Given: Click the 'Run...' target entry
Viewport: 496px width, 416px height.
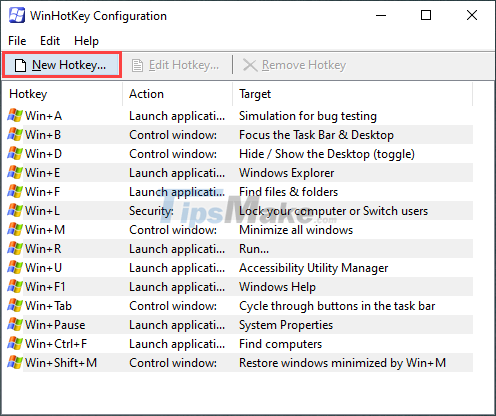Looking at the screenshot, I should click(x=254, y=249).
